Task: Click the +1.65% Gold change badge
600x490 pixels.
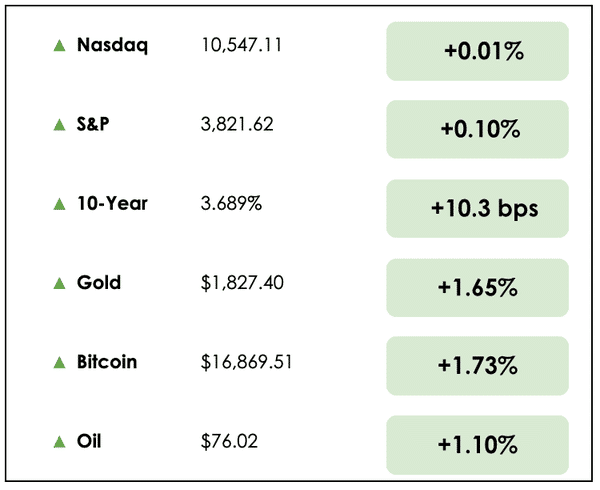Action: (477, 288)
